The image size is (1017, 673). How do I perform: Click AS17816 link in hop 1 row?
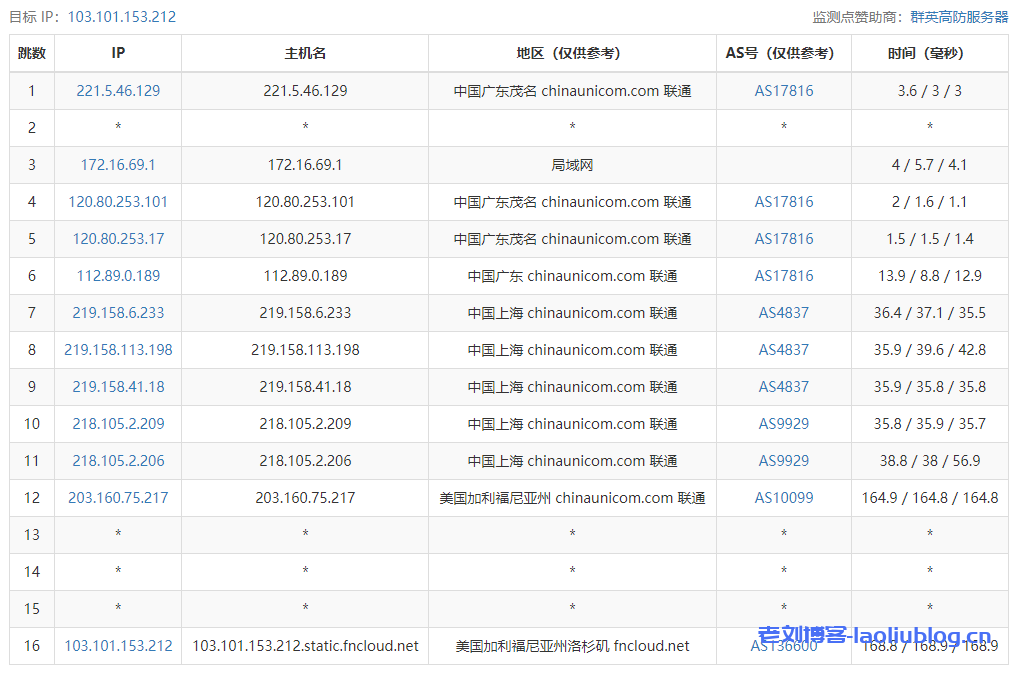tap(784, 91)
